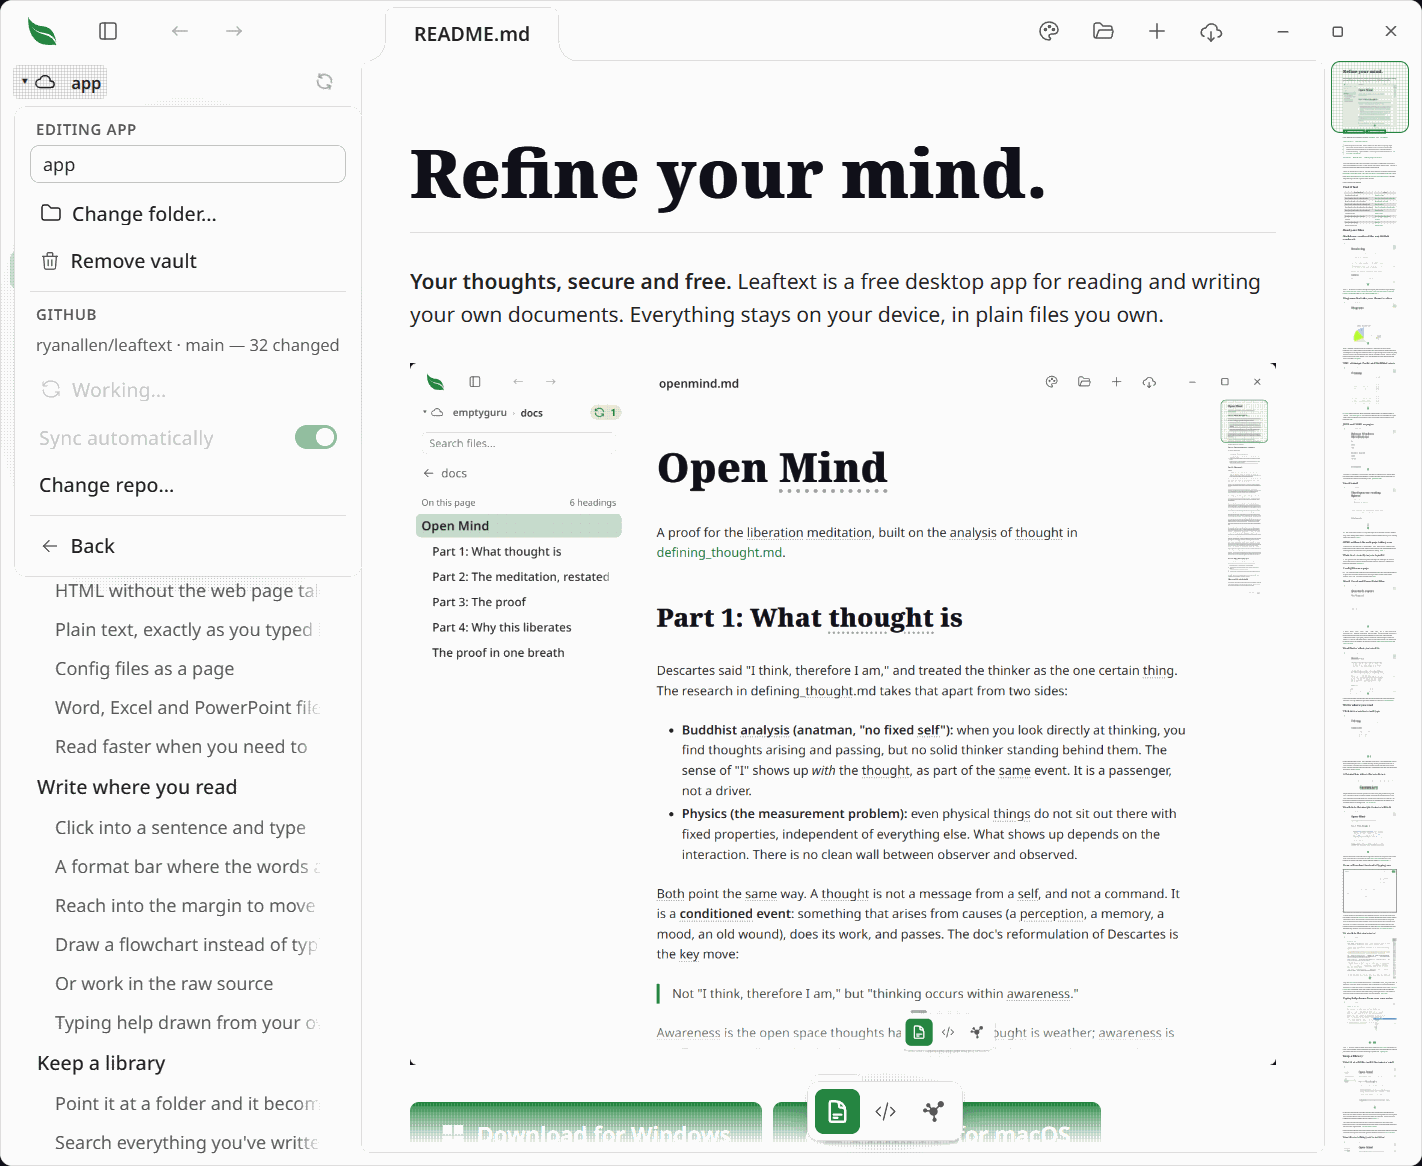Click the Leaftext leaf logo
The width and height of the screenshot is (1422, 1166).
(x=42, y=32)
